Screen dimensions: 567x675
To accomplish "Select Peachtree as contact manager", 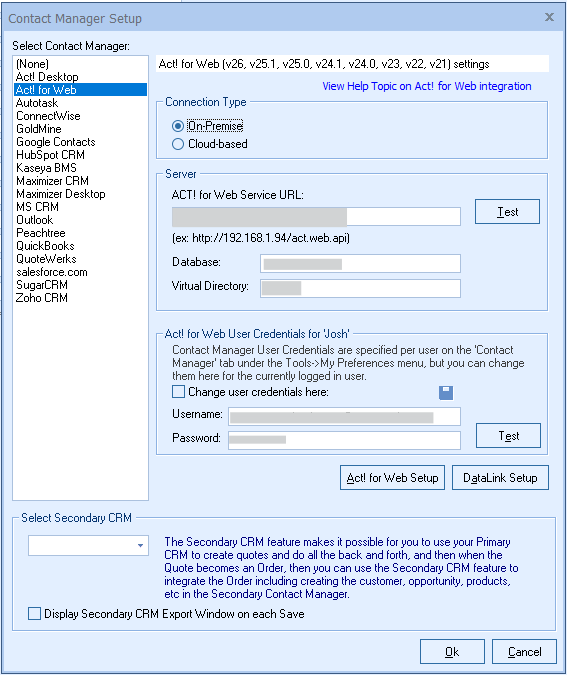I will pyautogui.click(x=81, y=232).
